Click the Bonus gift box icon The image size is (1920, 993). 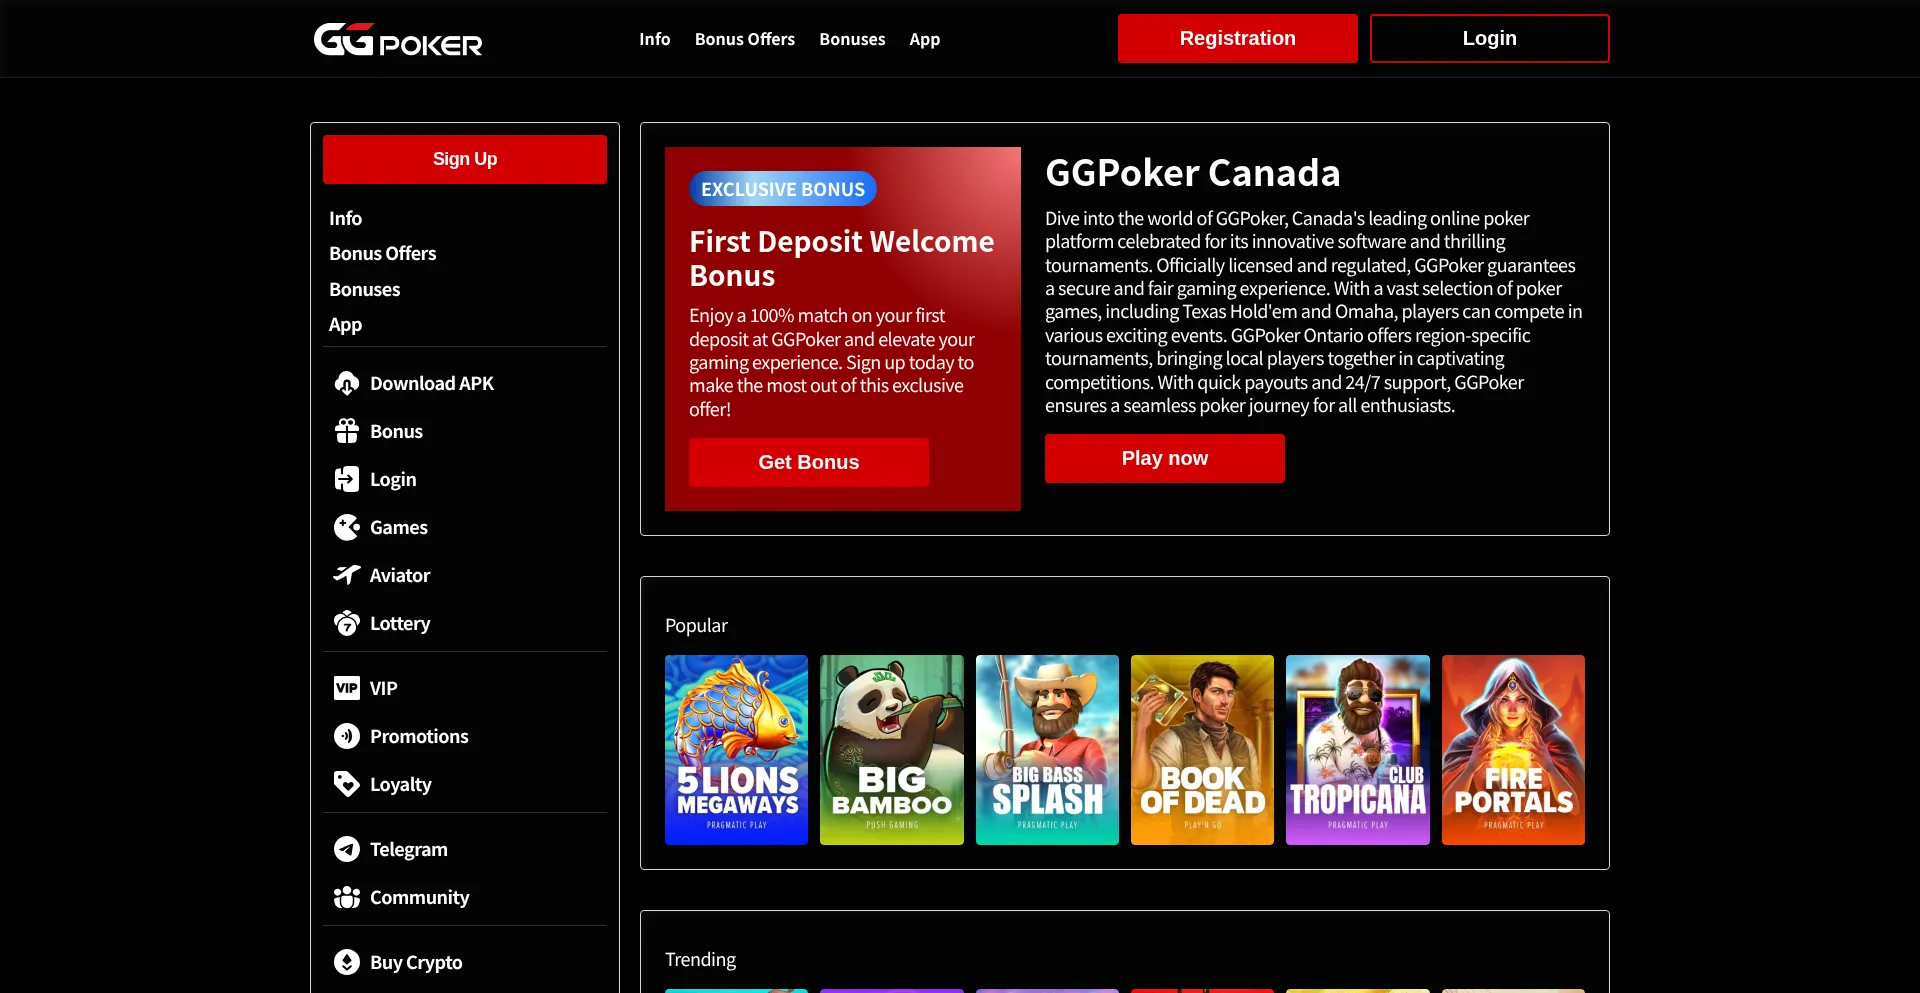click(x=347, y=431)
